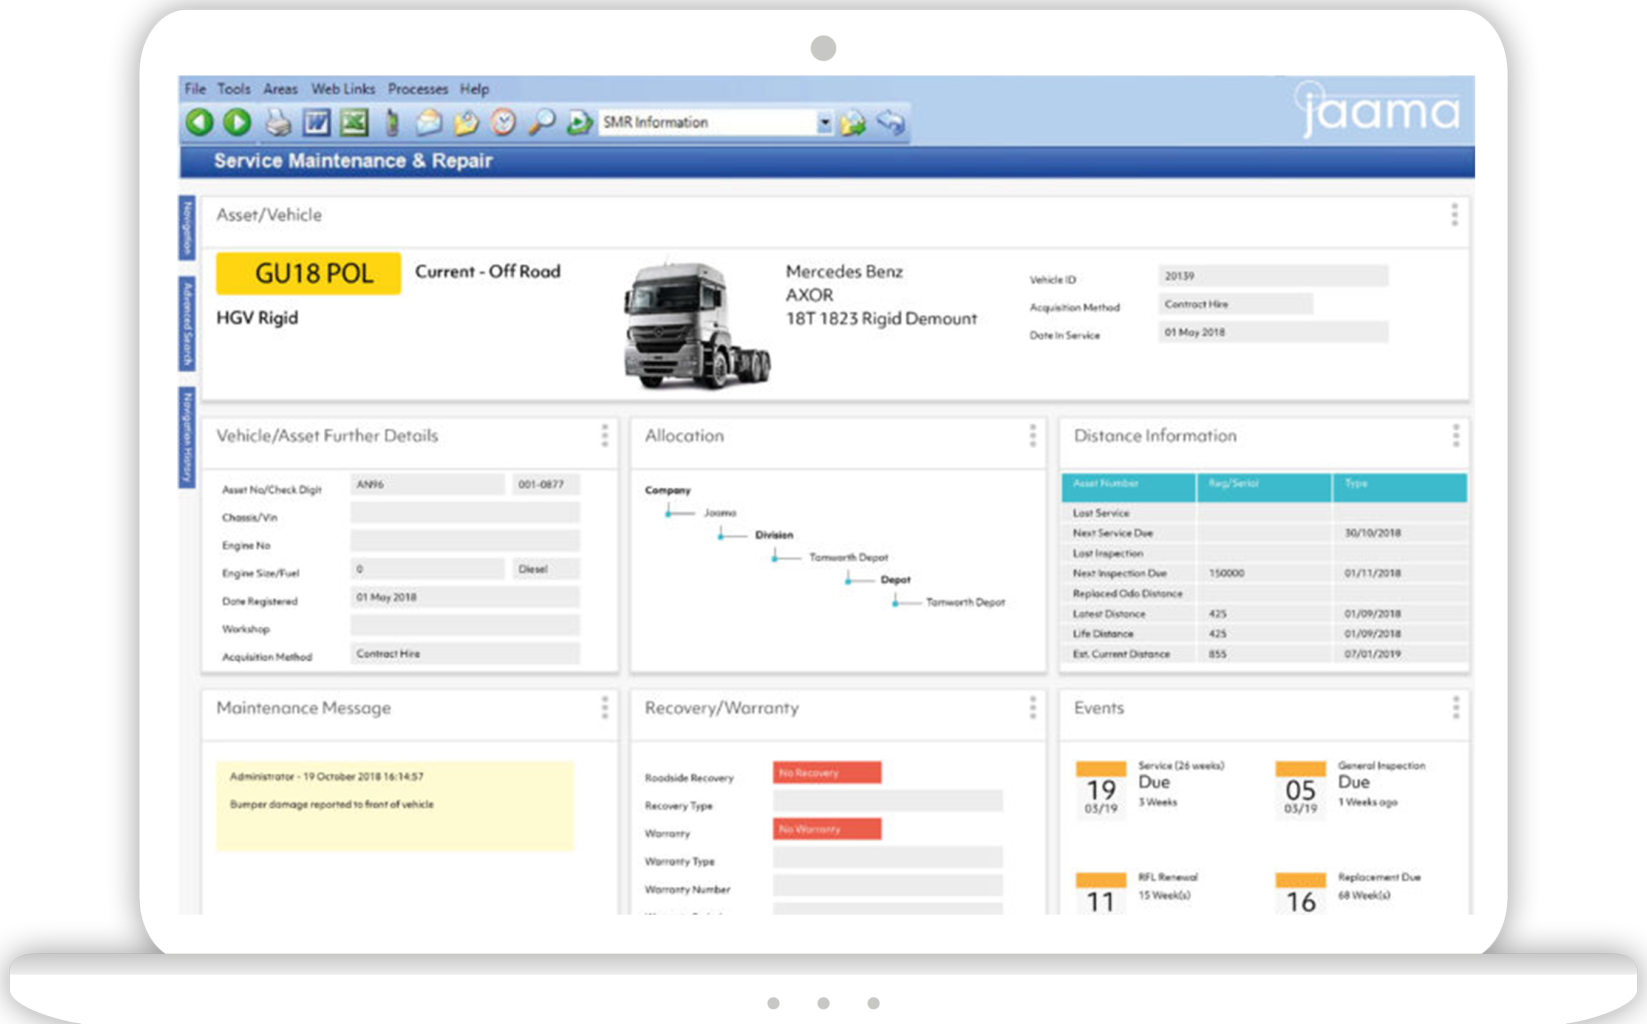Click the Warranty Type field

(888, 857)
